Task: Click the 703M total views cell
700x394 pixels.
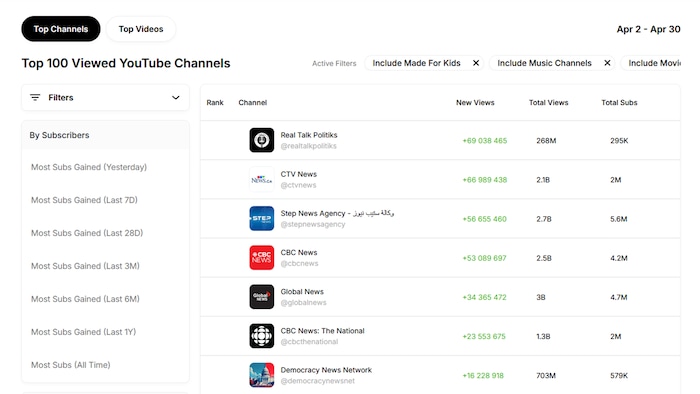Action: coord(546,376)
